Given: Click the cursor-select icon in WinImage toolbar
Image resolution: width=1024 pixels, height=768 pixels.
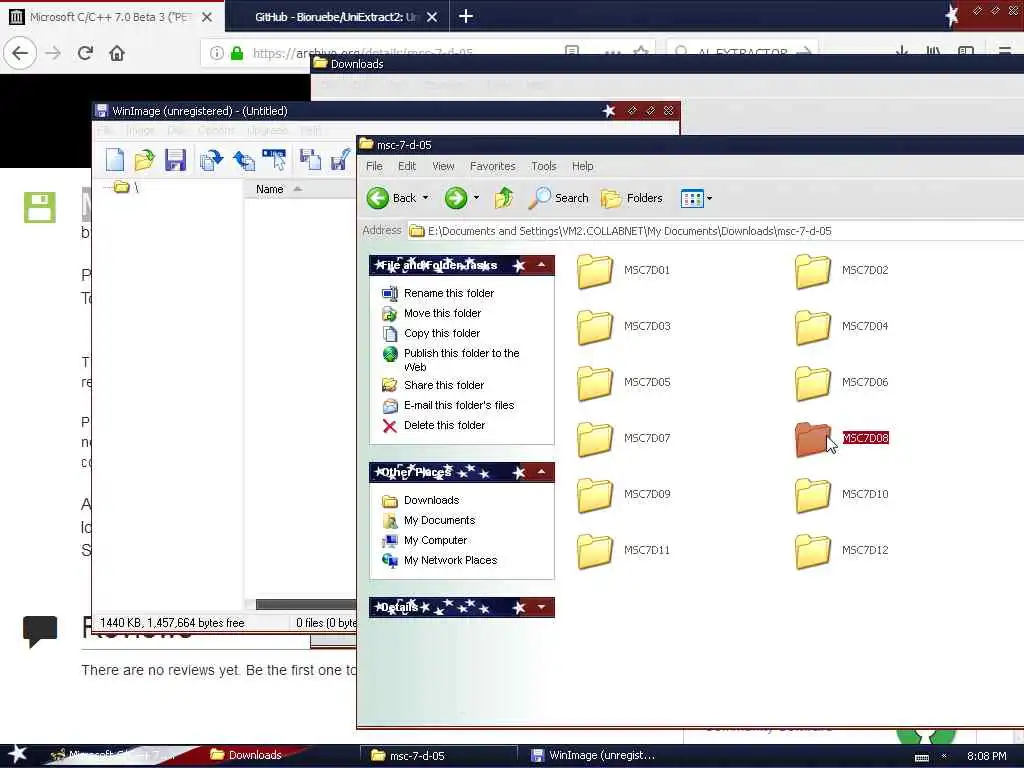Looking at the screenshot, I should click(x=274, y=160).
